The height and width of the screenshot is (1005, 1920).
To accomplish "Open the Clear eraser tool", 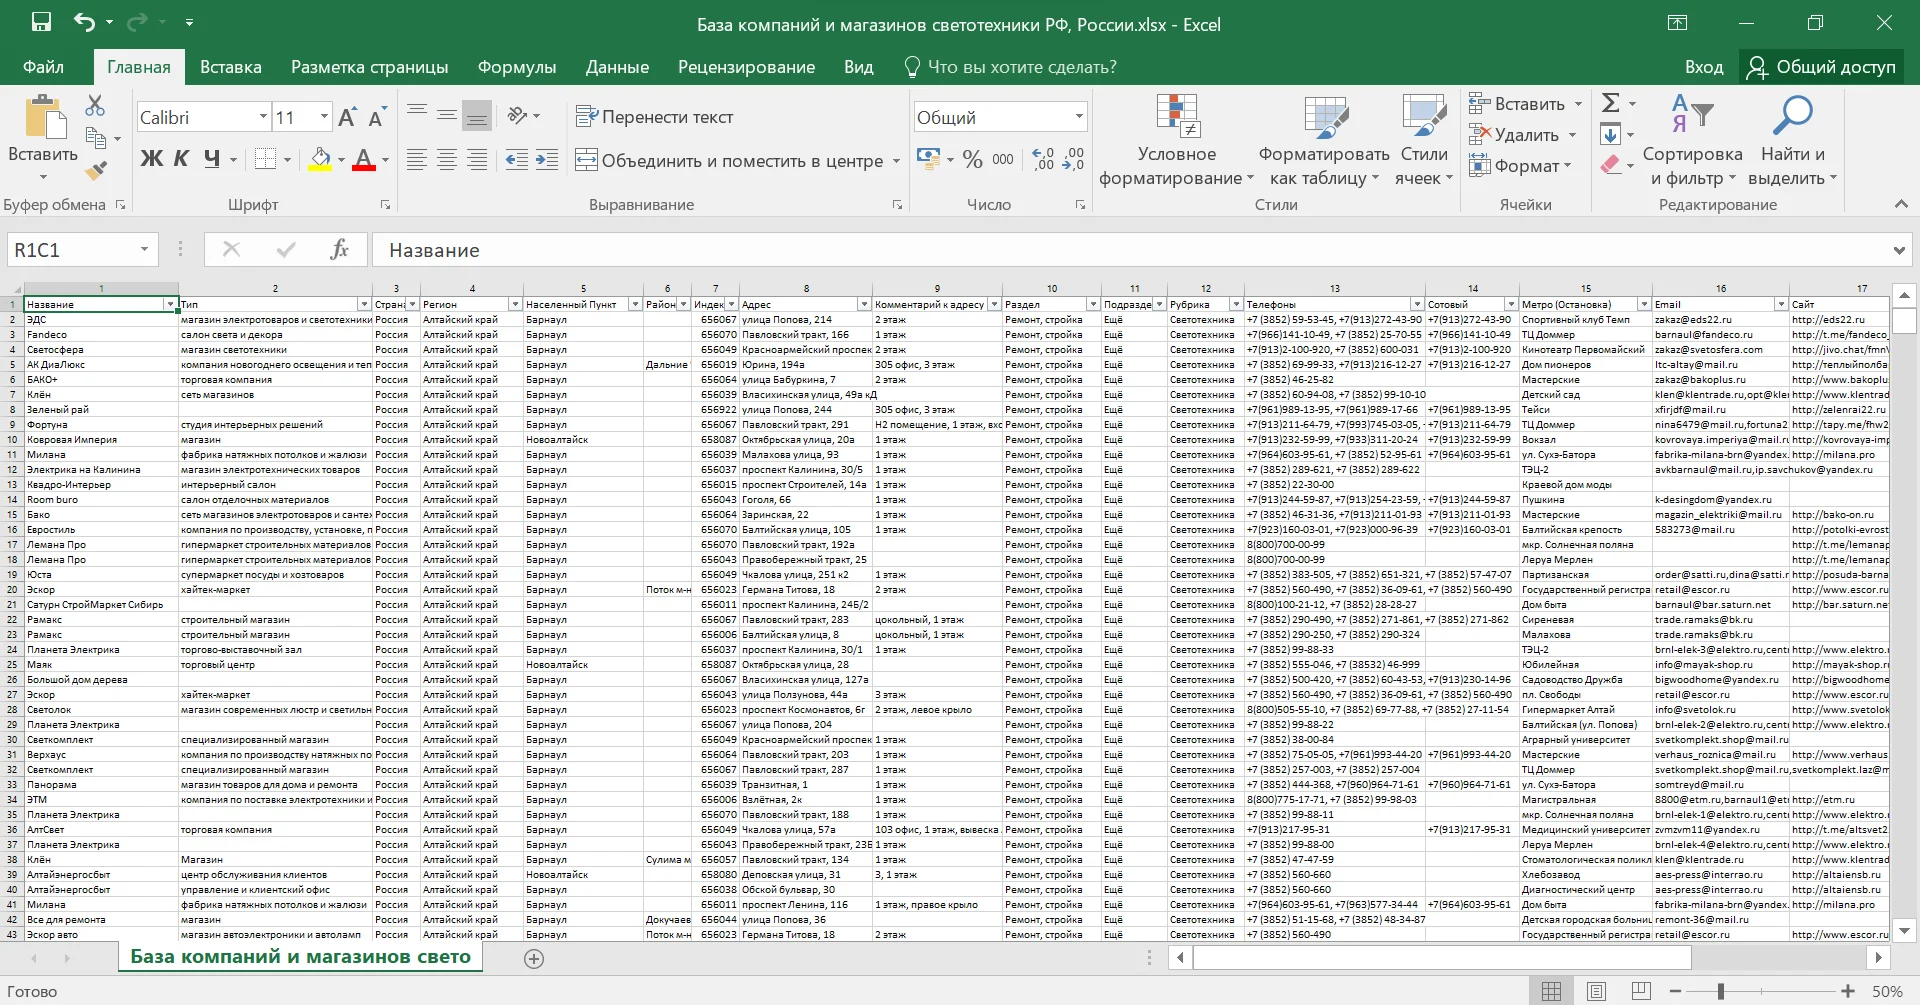I will pos(1611,165).
